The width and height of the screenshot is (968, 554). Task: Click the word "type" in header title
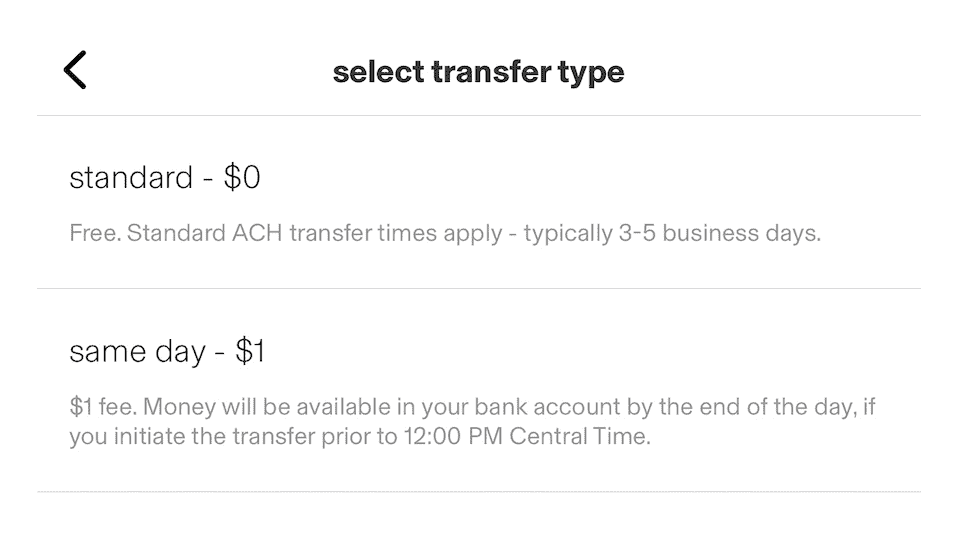click(x=594, y=72)
